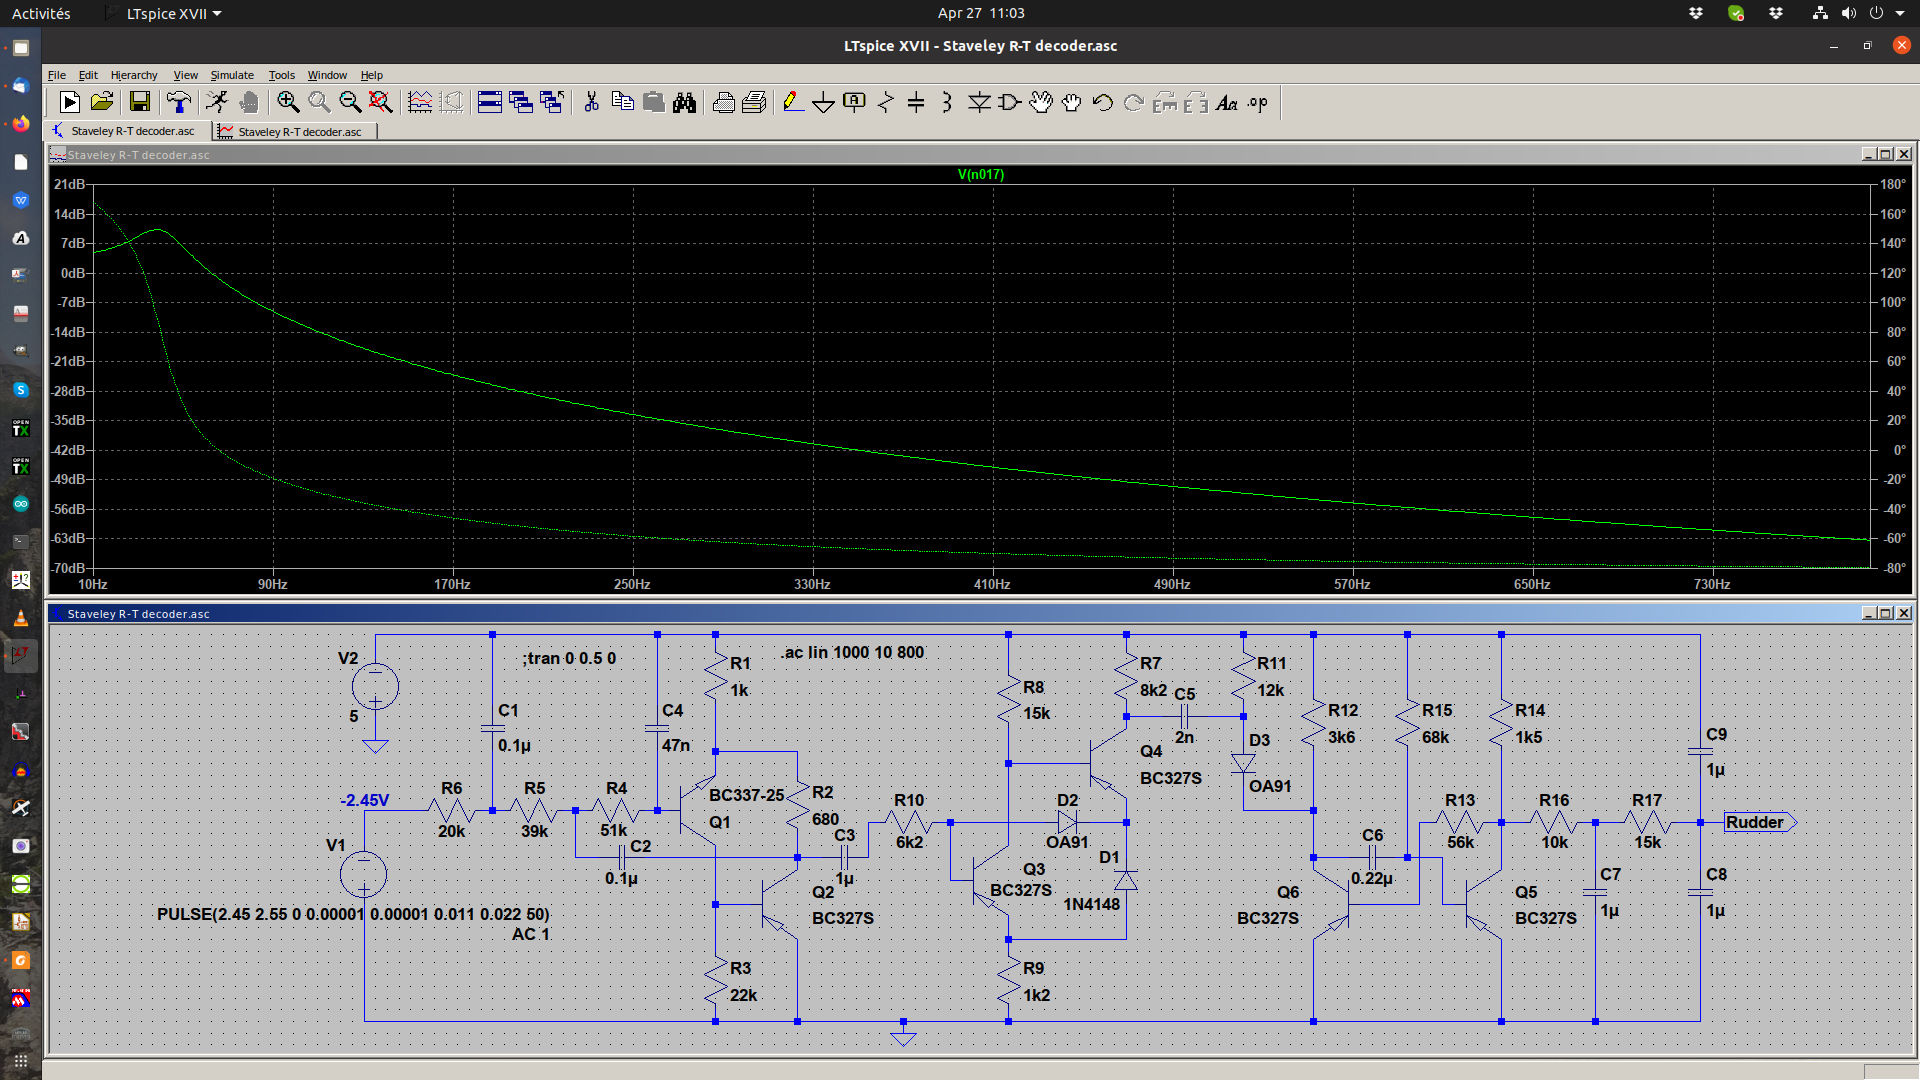Image resolution: width=1920 pixels, height=1080 pixels.
Task: Open the Simulate menu
Action: 232,75
